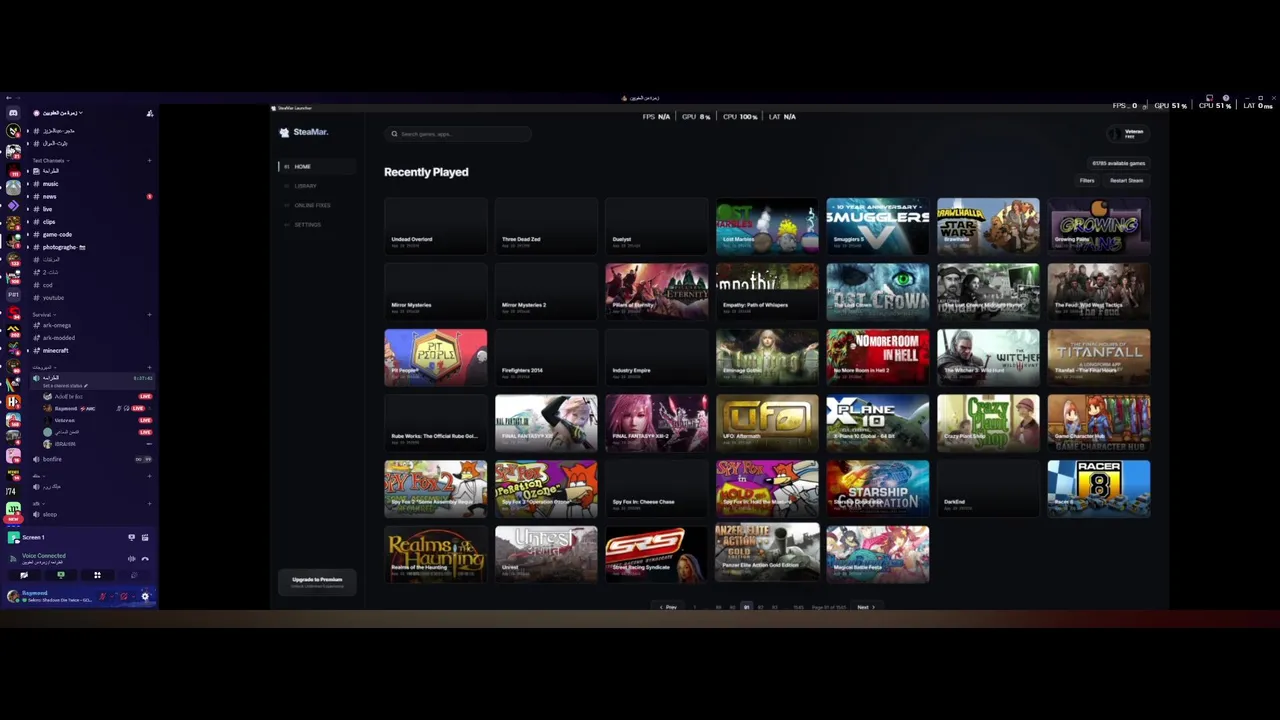Open Discord user settings gear
Viewport: 1280px width, 720px height.
[x=145, y=597]
